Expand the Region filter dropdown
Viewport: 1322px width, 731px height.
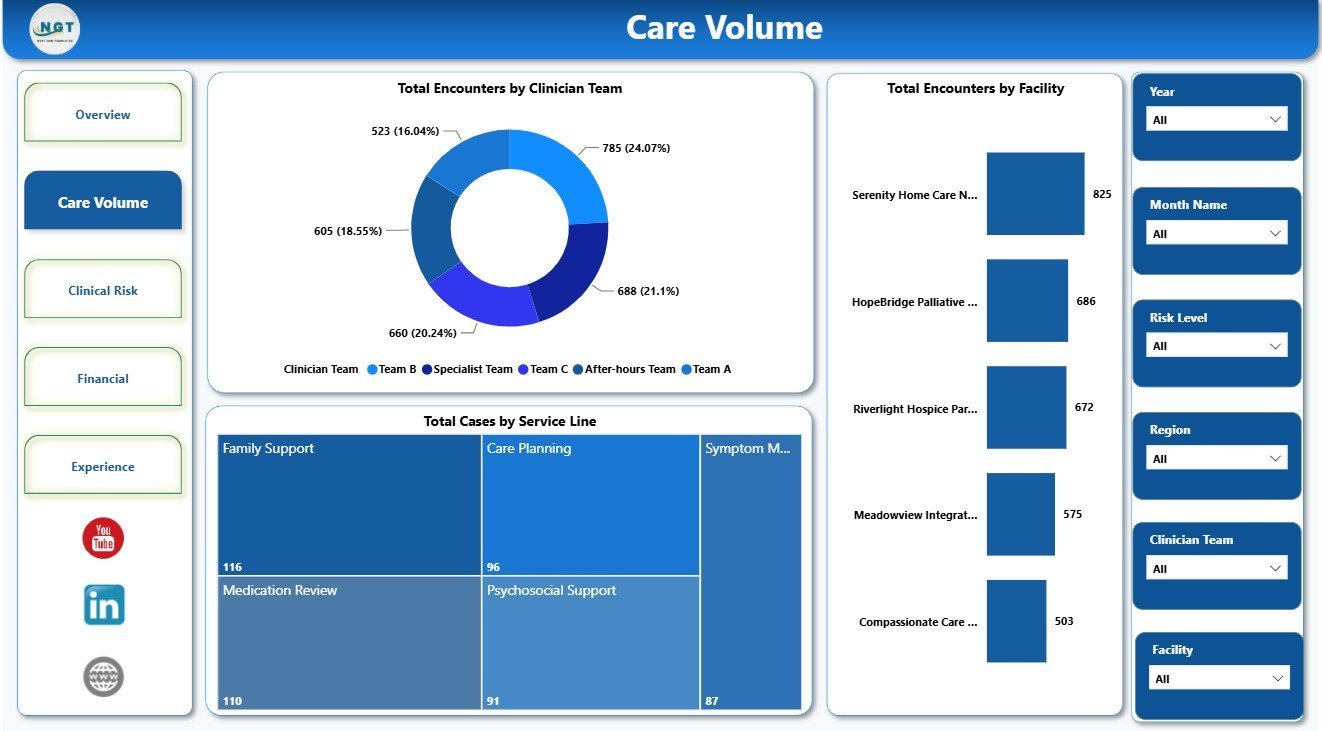[1216, 458]
